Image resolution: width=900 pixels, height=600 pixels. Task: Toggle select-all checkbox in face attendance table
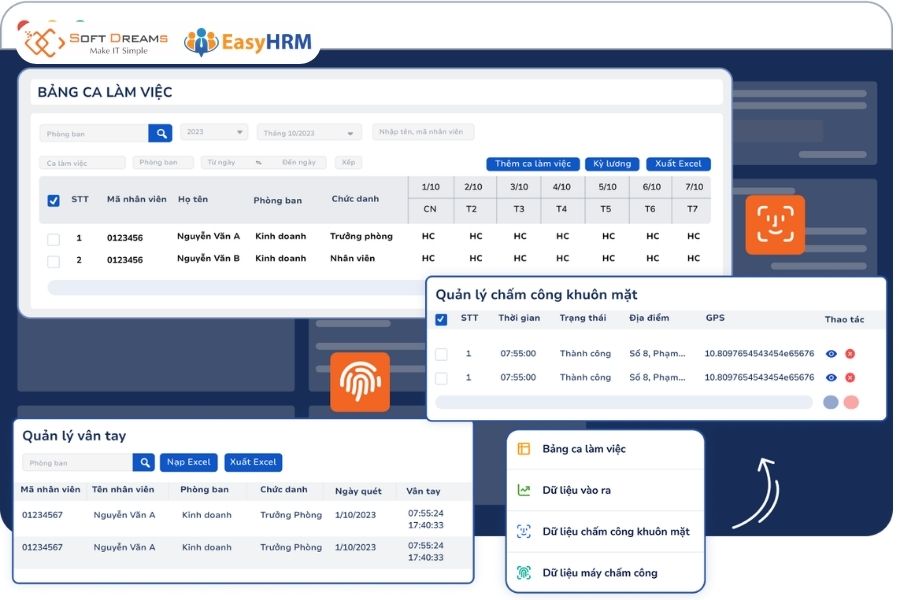click(x=441, y=319)
